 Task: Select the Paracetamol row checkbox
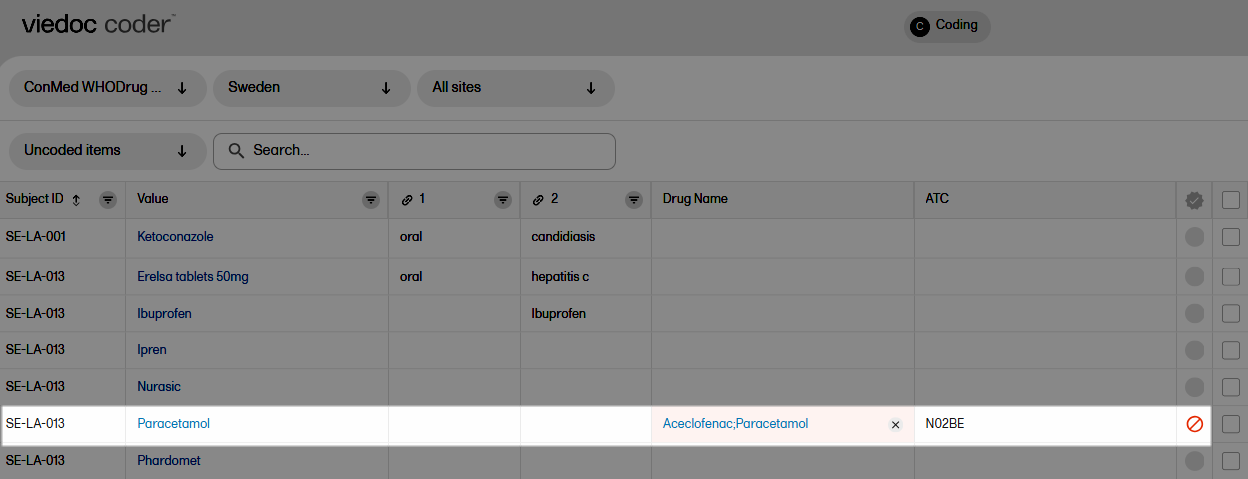click(1231, 424)
